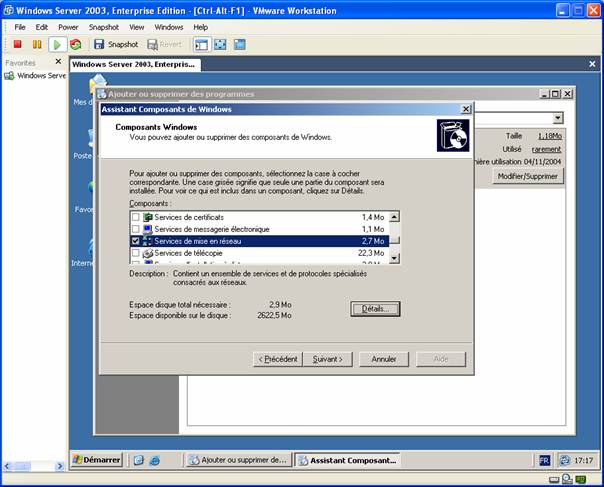This screenshot has width=604, height=487.
Task: Click the Windows components CD box icon
Action: tap(453, 135)
